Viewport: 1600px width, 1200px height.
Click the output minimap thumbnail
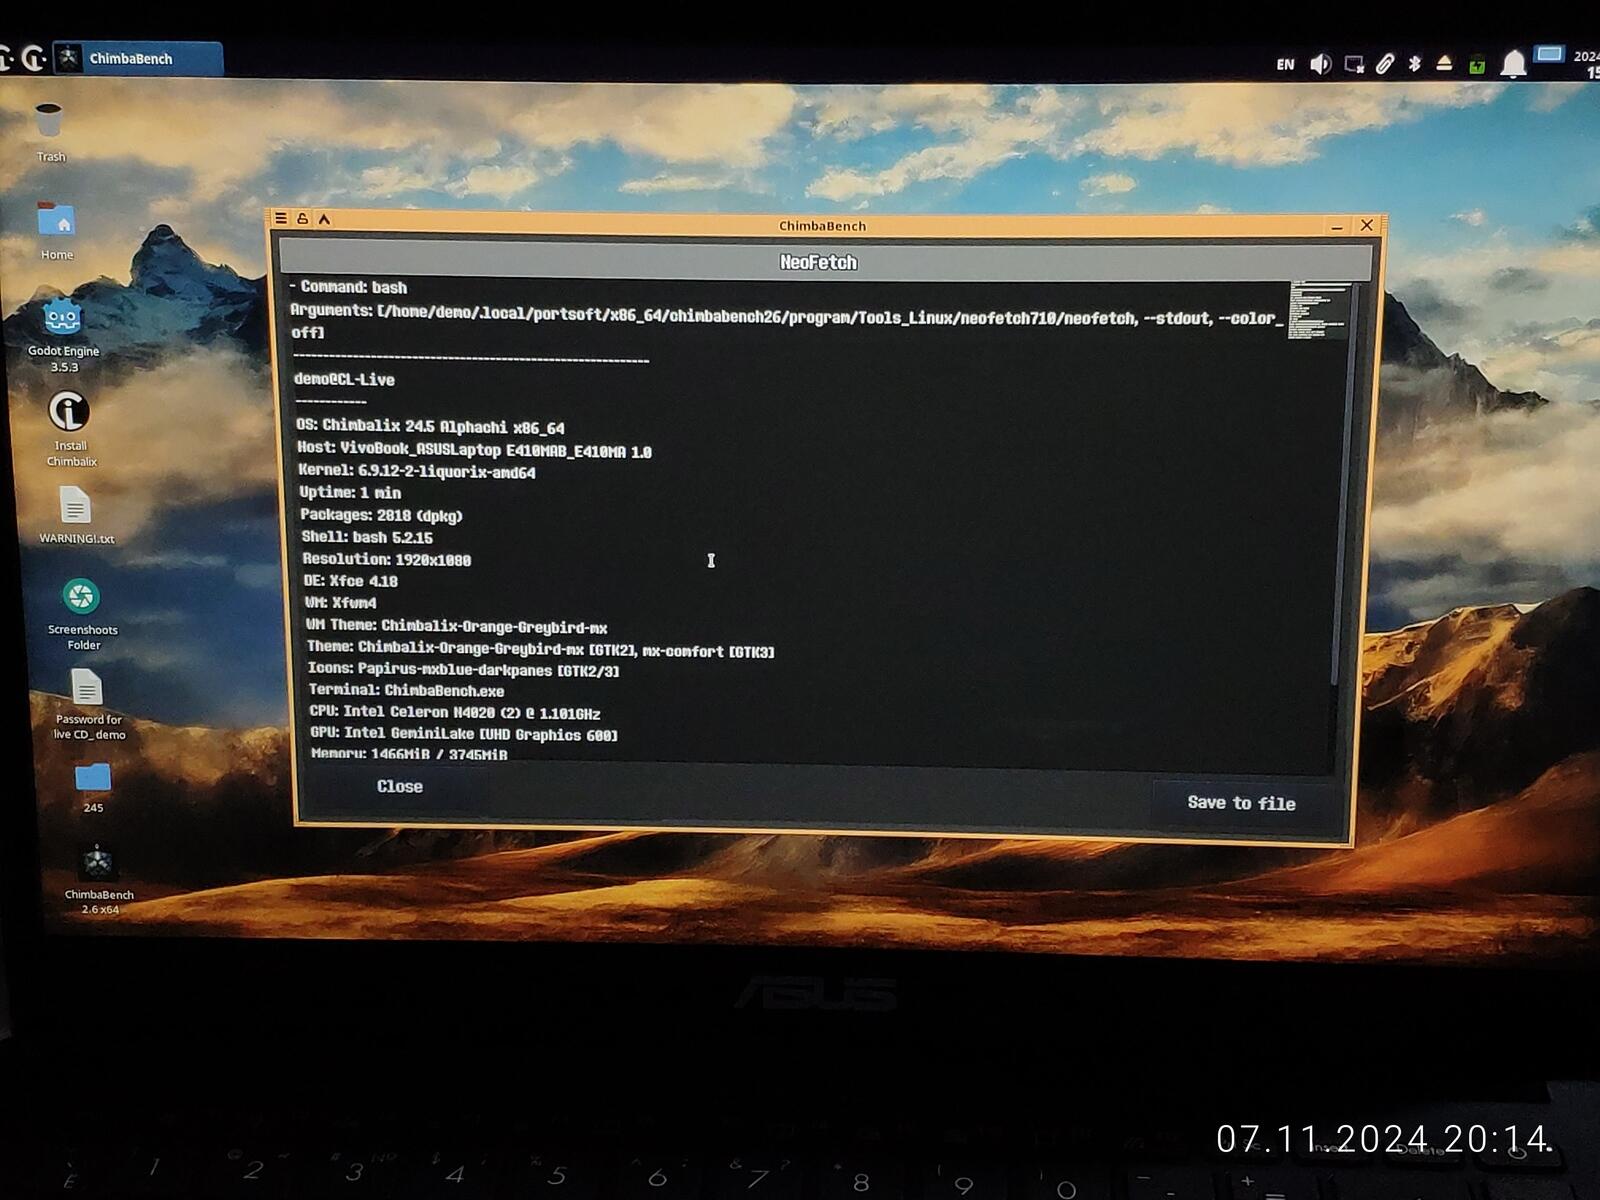click(1318, 311)
